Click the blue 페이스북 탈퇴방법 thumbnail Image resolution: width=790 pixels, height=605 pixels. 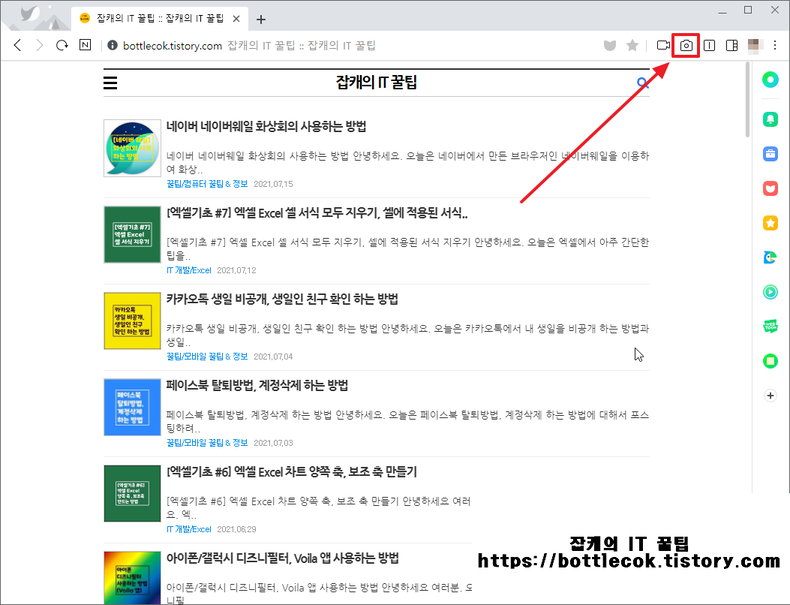(x=132, y=407)
